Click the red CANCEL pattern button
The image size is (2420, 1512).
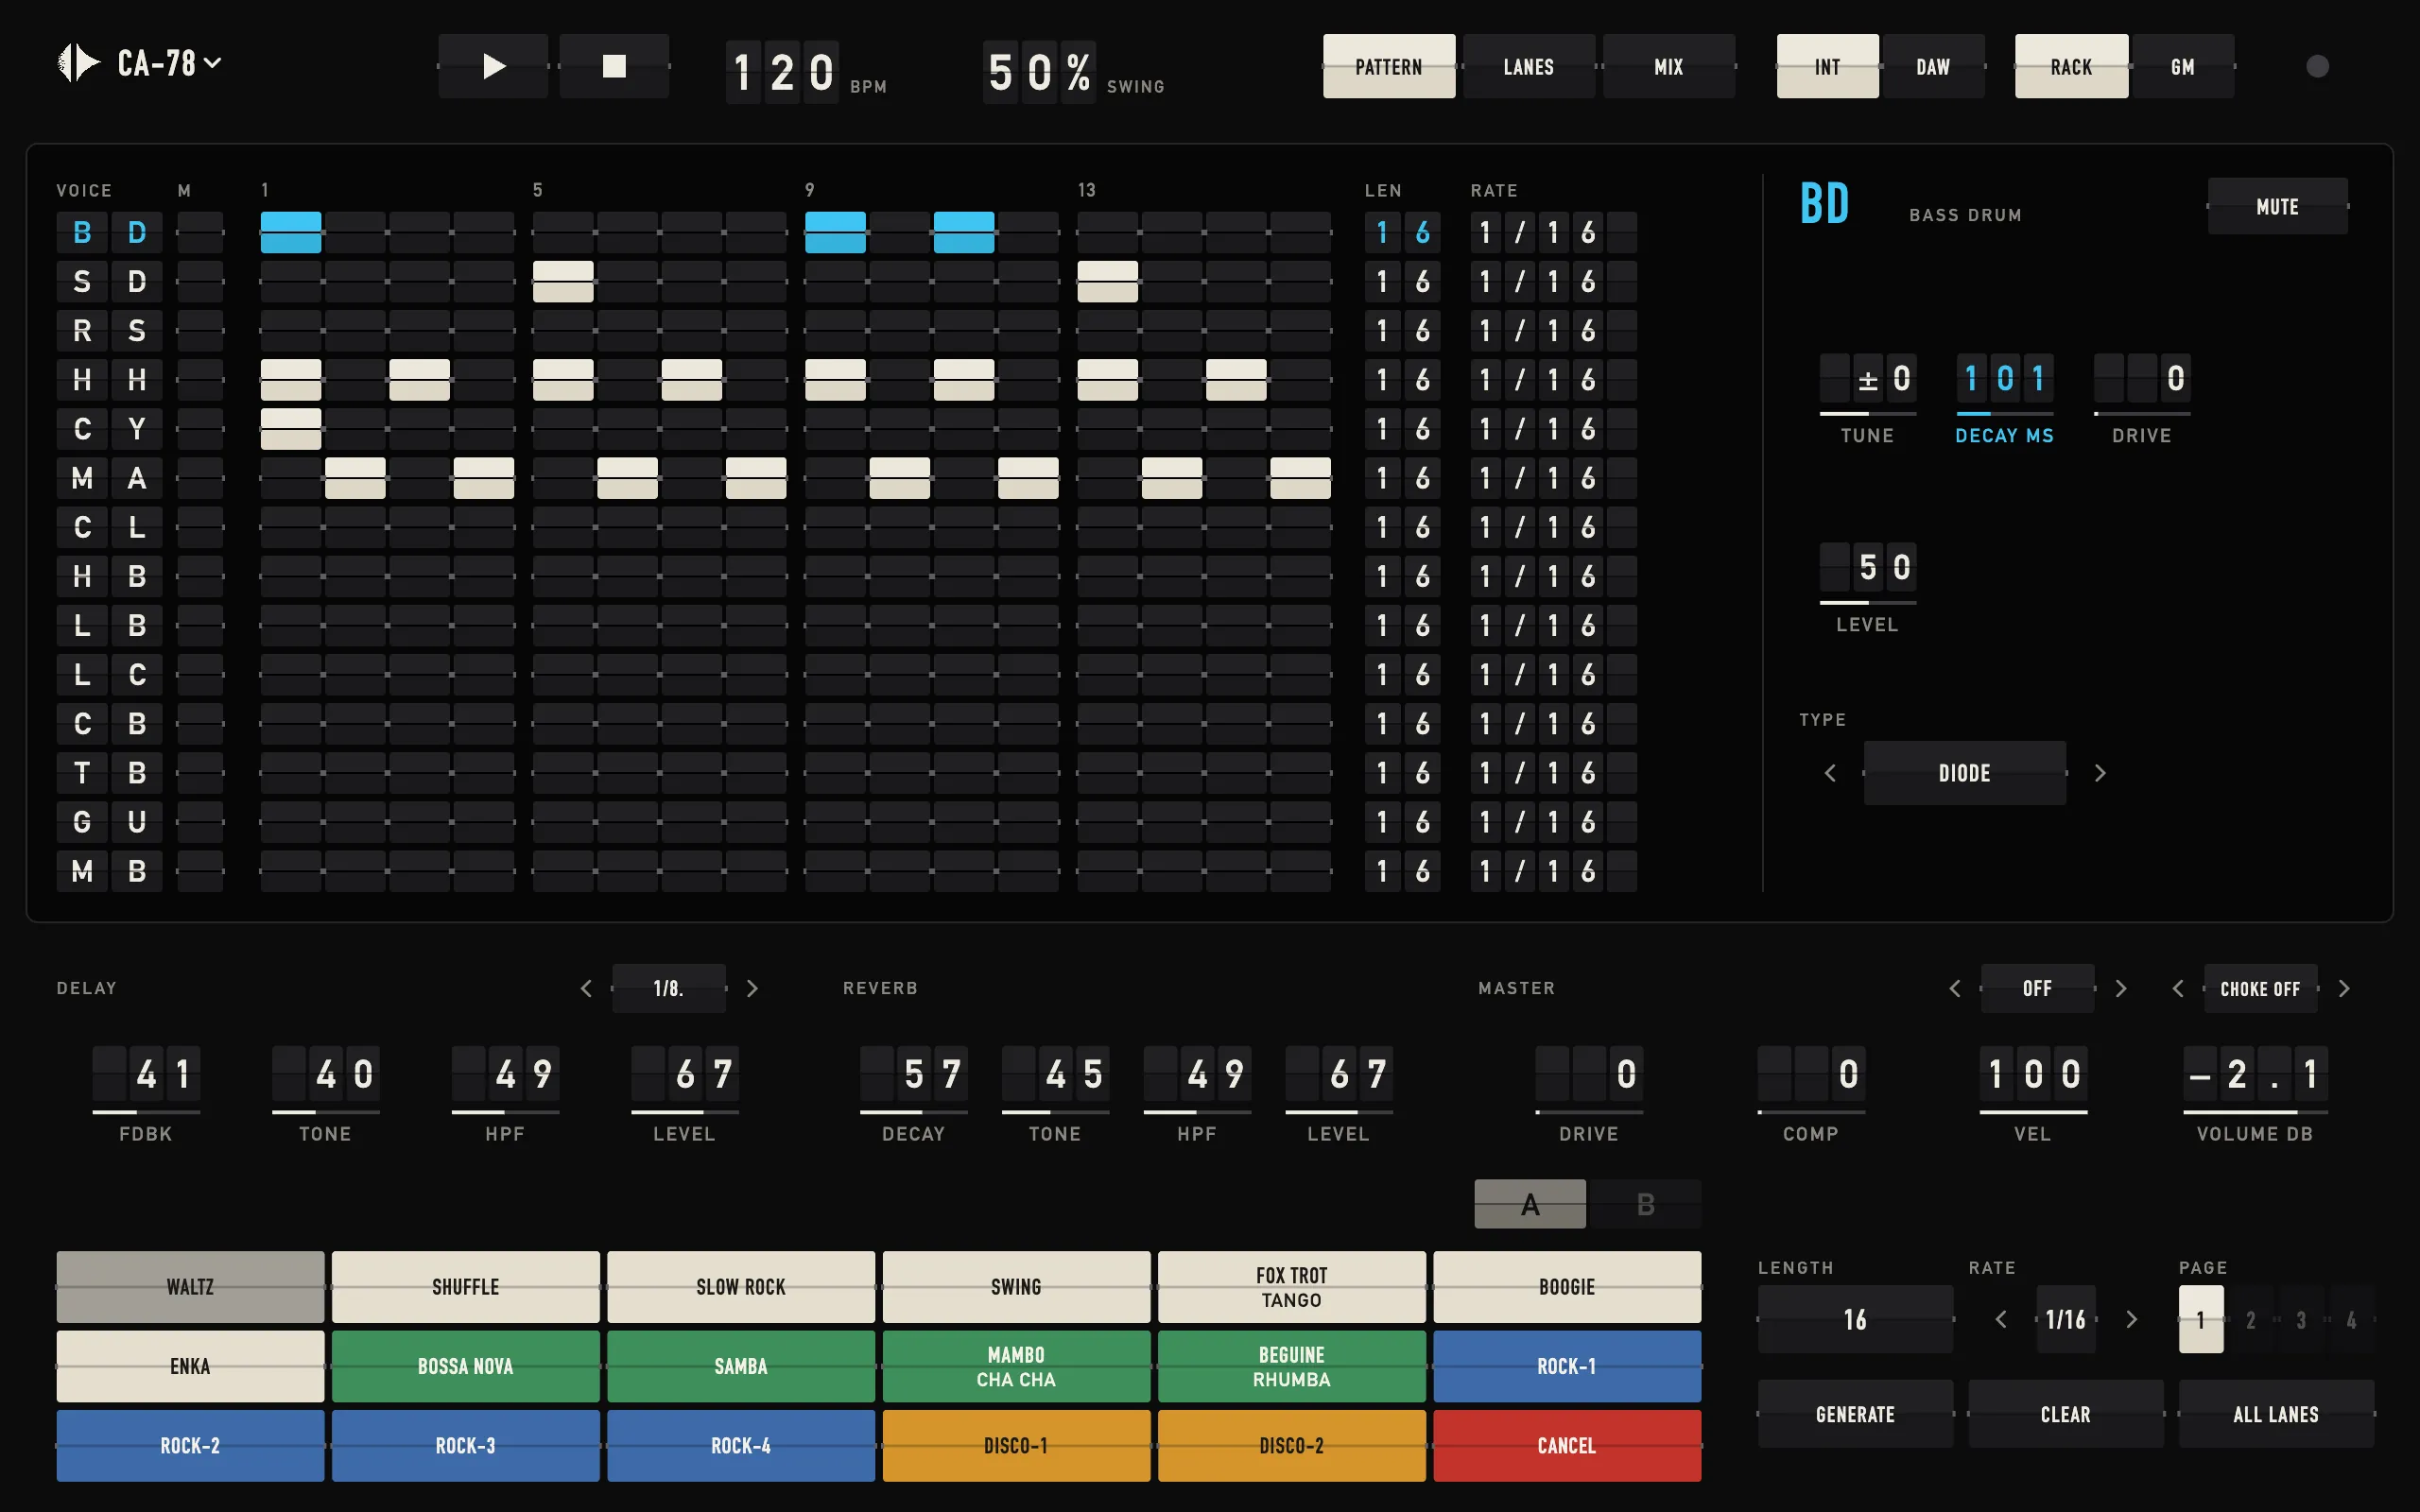[1567, 1445]
